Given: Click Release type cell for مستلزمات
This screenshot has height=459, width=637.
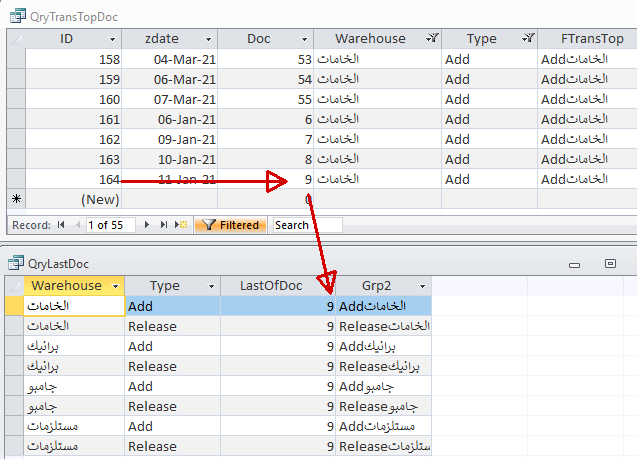Looking at the screenshot, I should pyautogui.click(x=172, y=446).
